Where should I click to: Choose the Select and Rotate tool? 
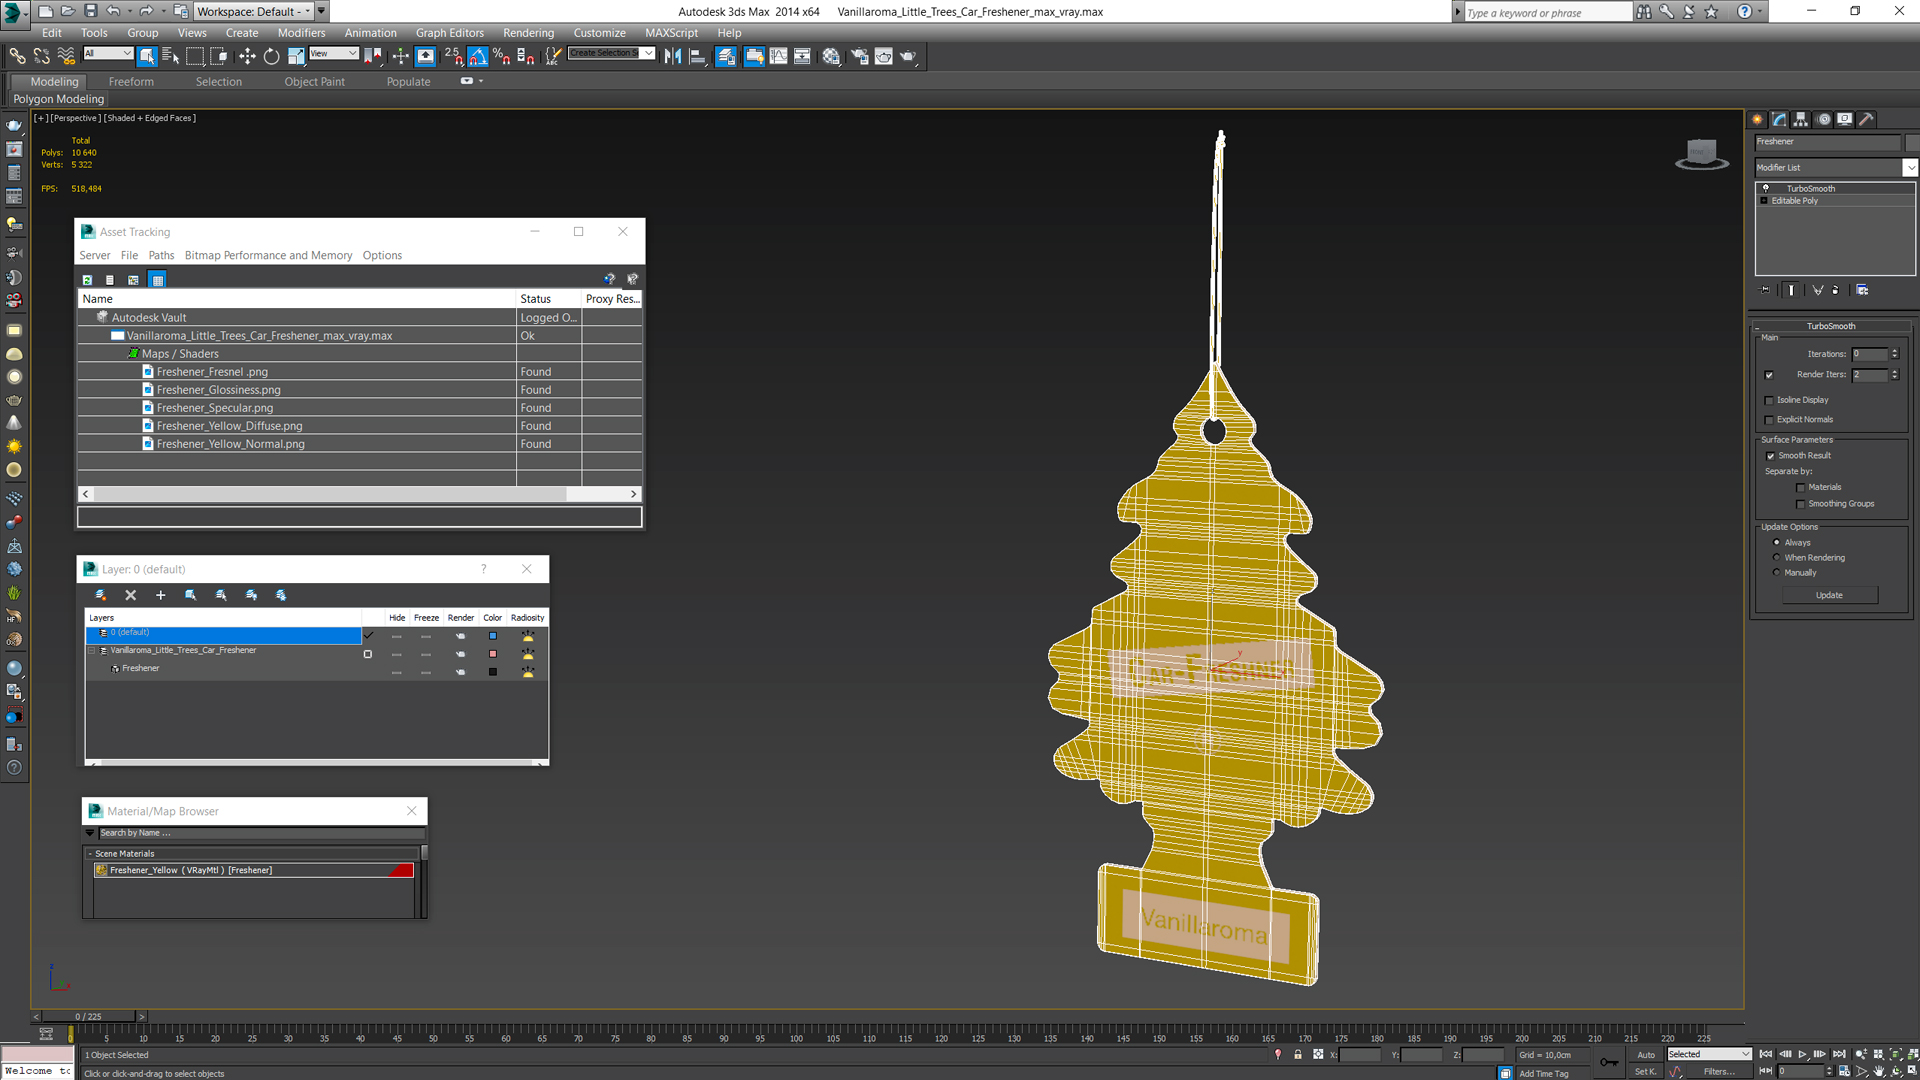pos(271,56)
